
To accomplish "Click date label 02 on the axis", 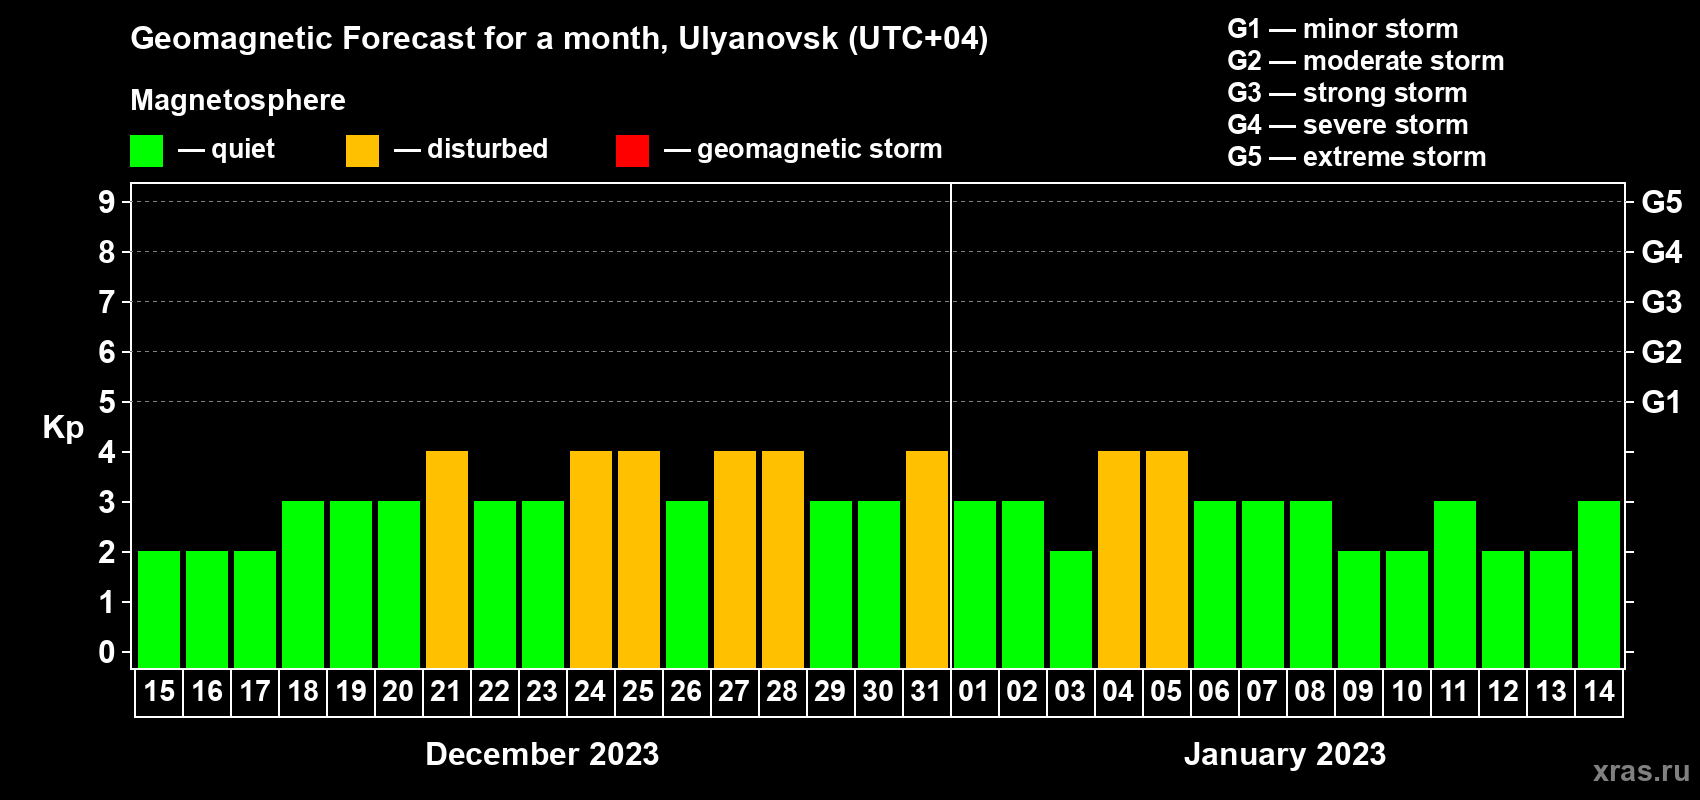I will [1023, 692].
